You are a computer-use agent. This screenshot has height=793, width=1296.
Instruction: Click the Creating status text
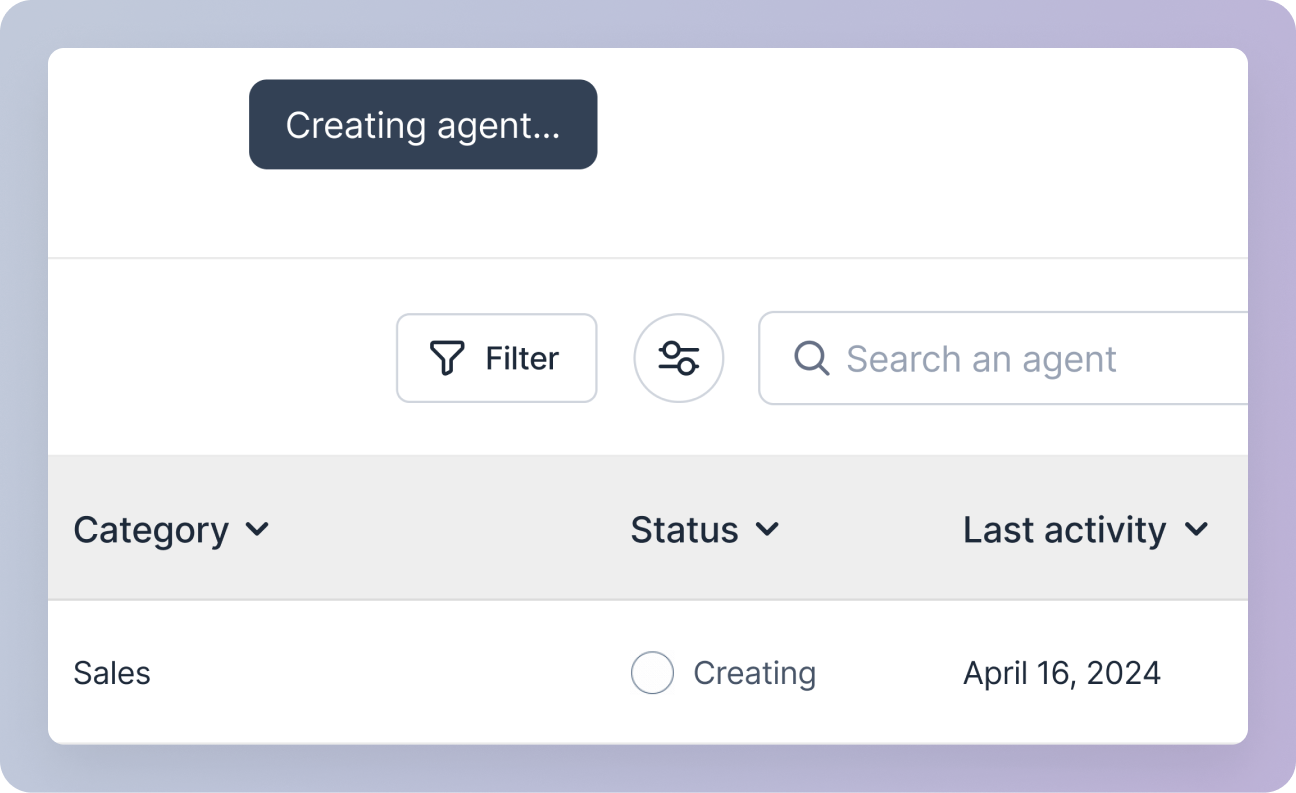755,673
